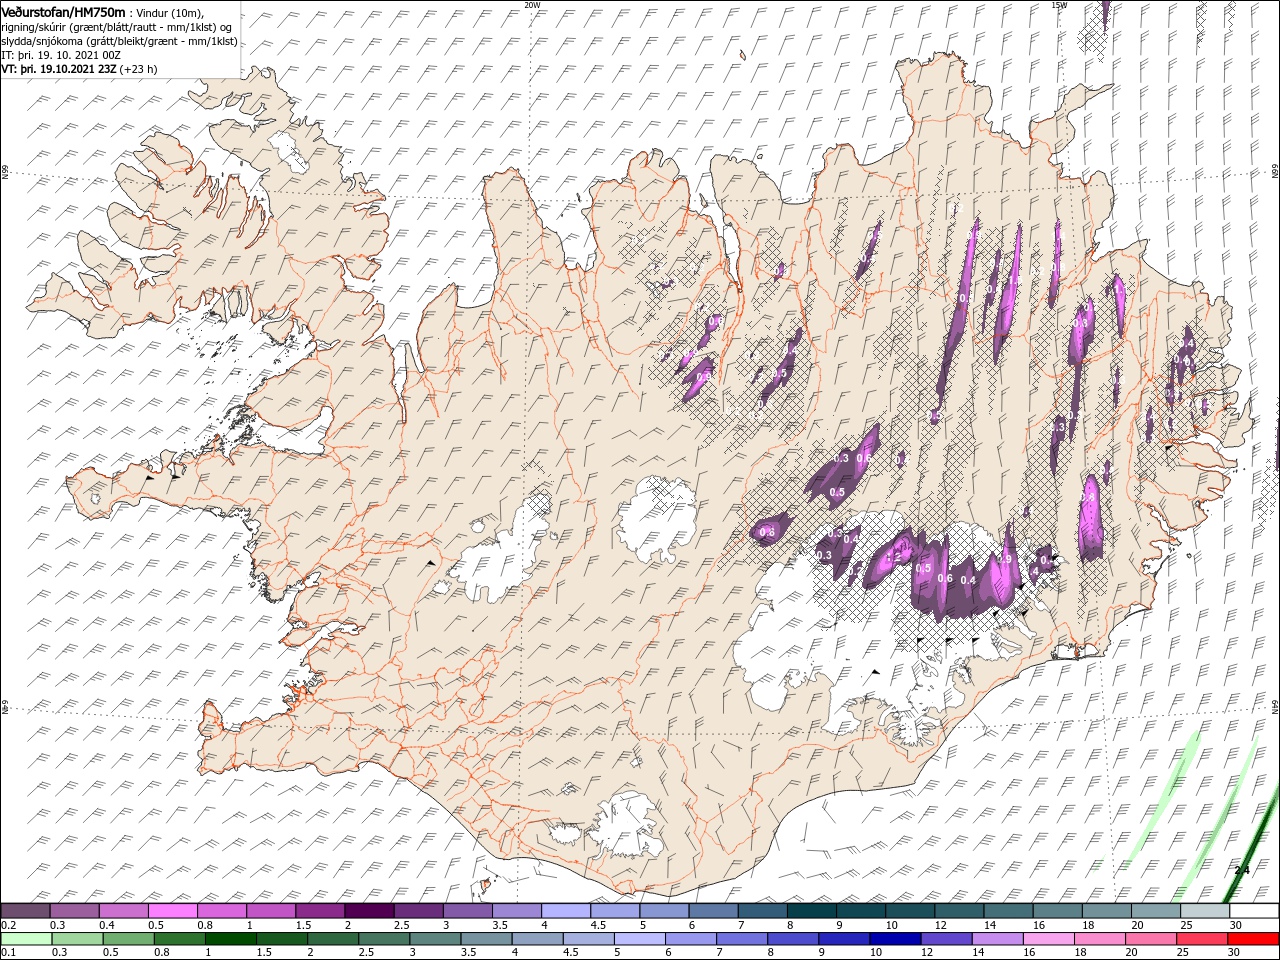Pick top-row legend swatch between 6 and 7
The image size is (1280, 960).
pyautogui.click(x=713, y=911)
